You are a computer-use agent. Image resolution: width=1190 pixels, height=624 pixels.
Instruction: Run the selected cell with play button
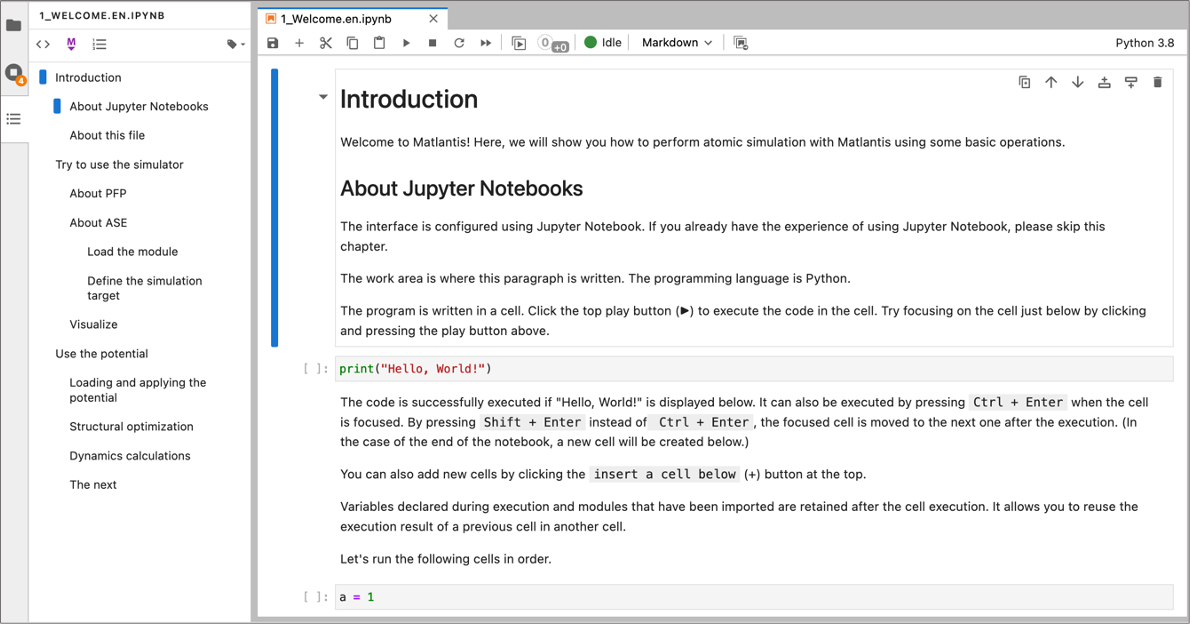click(406, 43)
